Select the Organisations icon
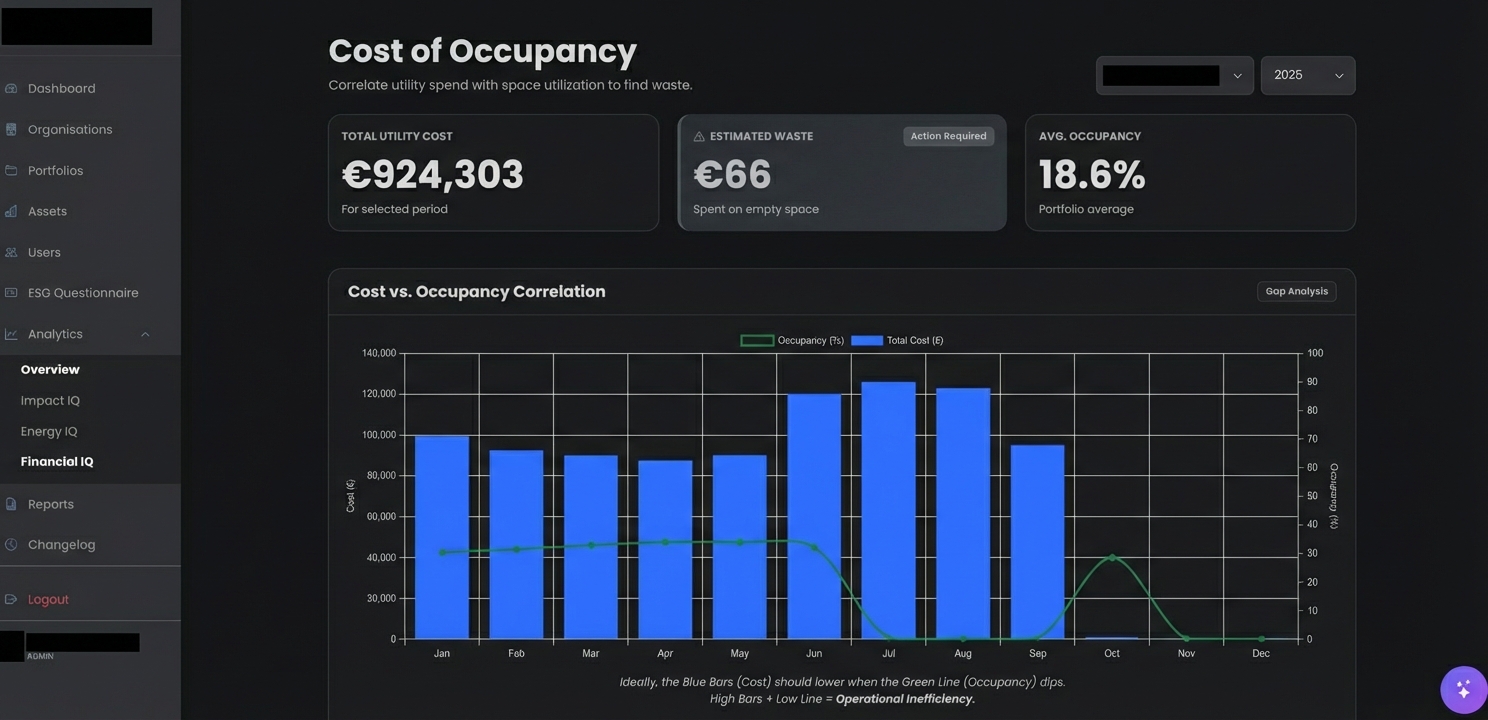This screenshot has width=1488, height=720. 10,129
